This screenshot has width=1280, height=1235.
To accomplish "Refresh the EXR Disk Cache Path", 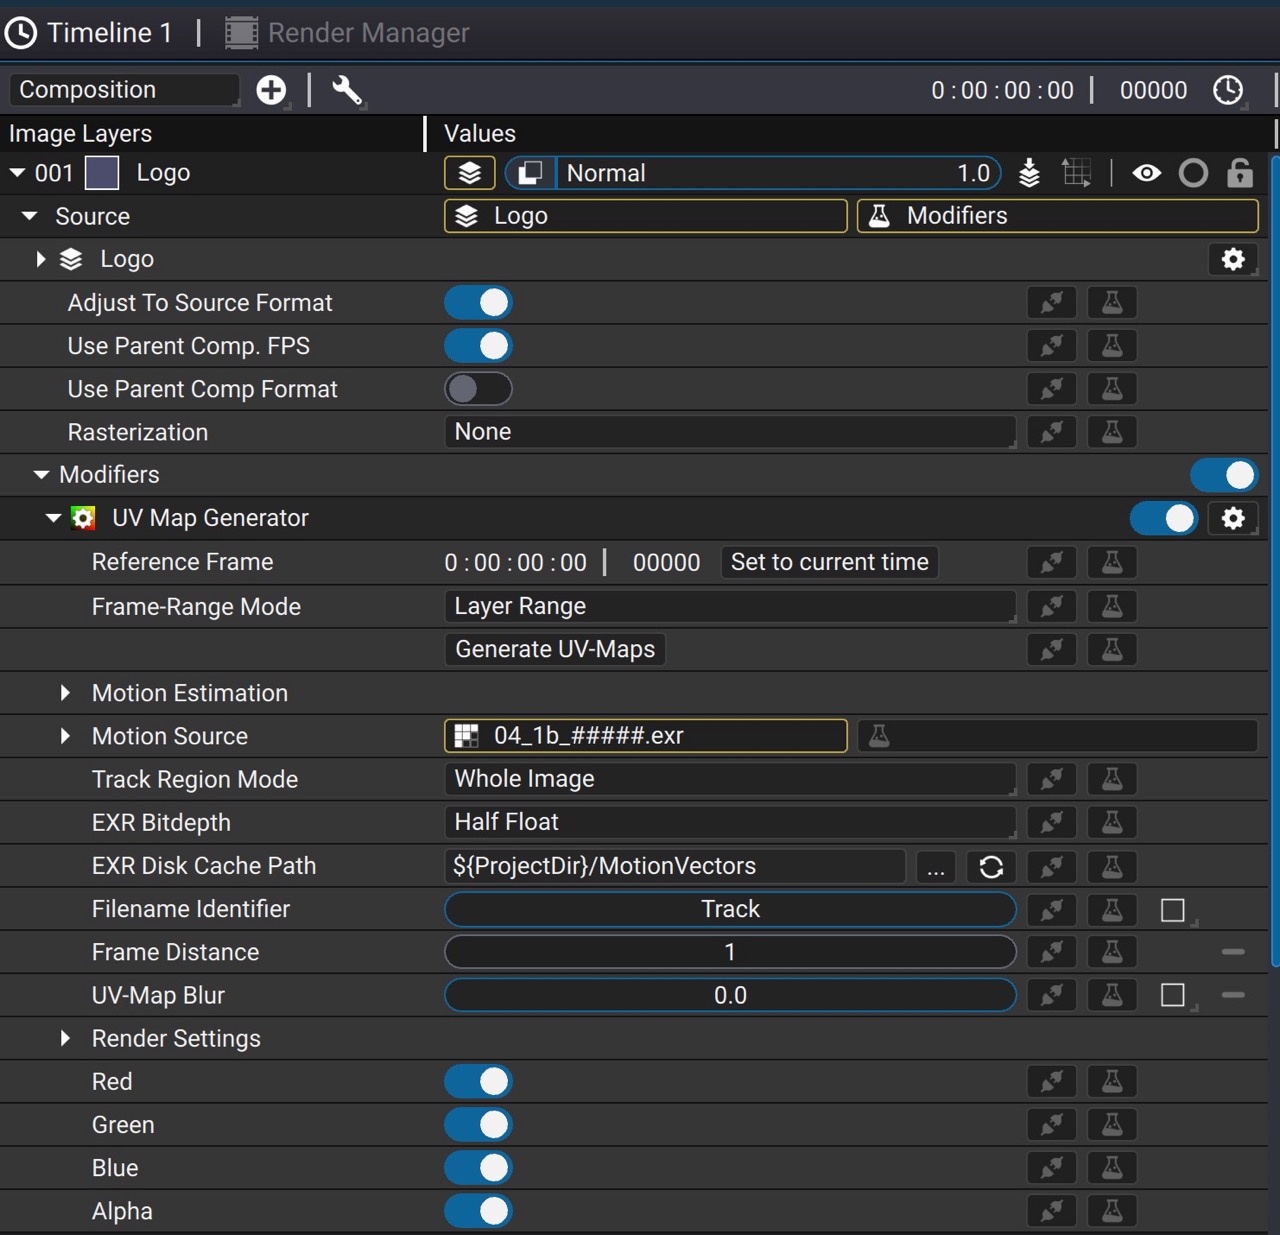I will [x=991, y=866].
